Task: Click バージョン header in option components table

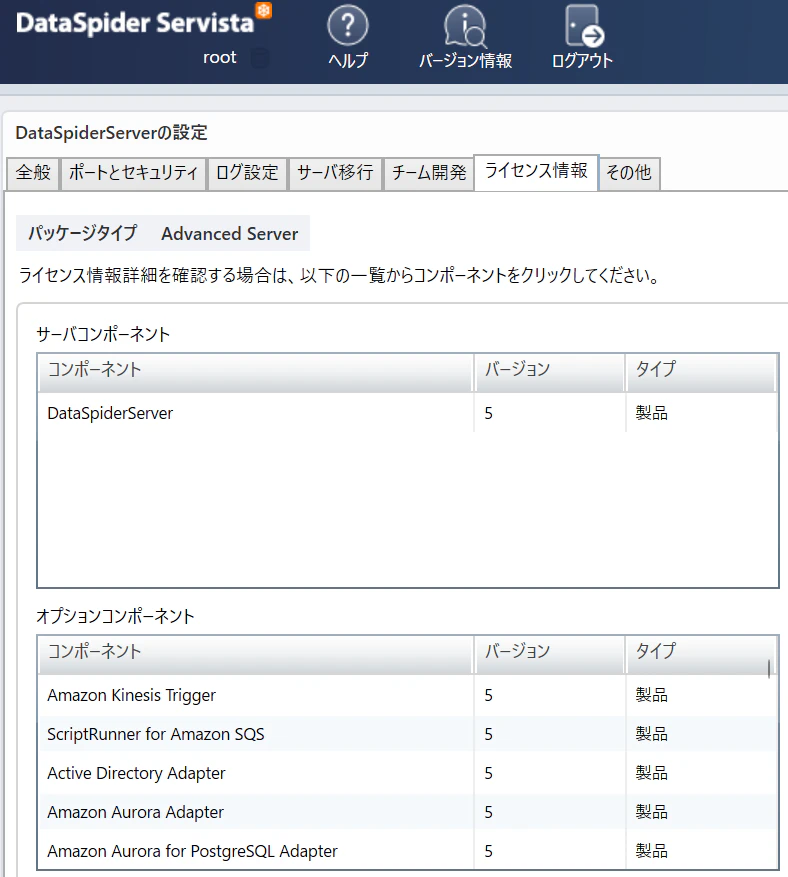Action: (x=550, y=654)
